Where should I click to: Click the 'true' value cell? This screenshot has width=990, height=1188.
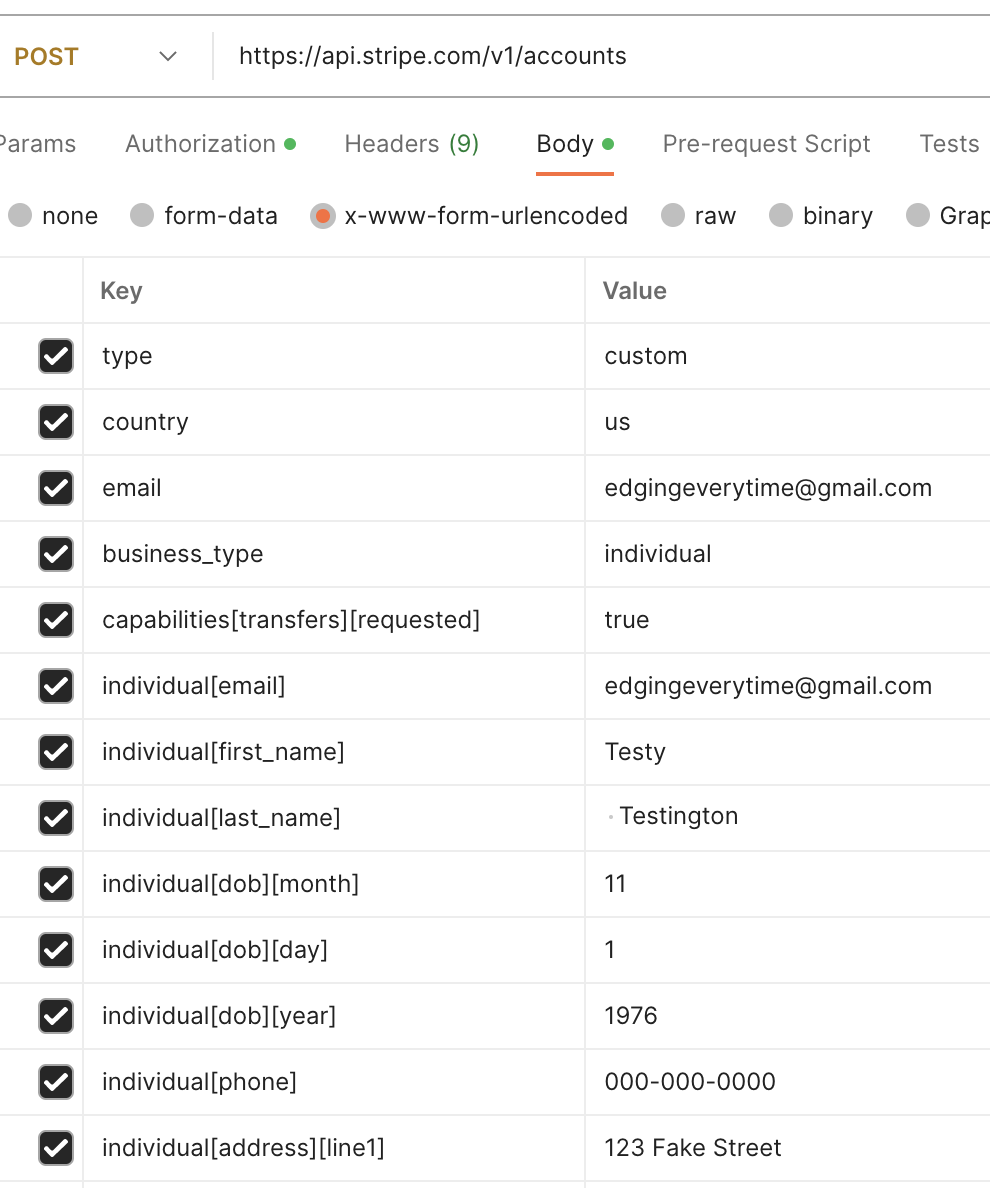788,620
